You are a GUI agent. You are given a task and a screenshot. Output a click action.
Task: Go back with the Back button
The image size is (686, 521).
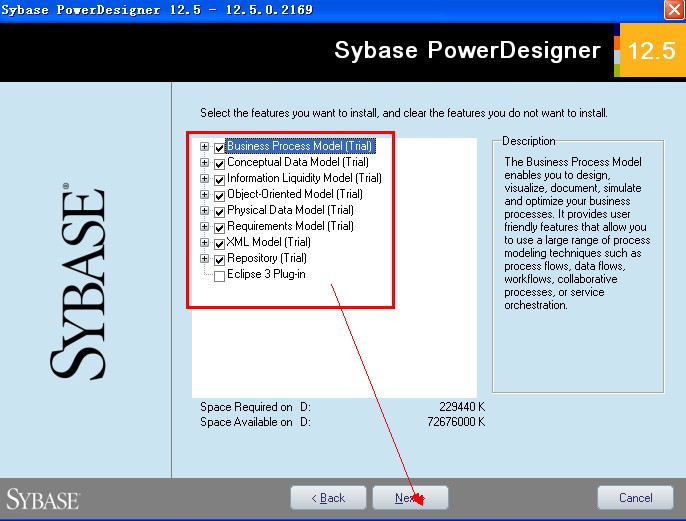pyautogui.click(x=328, y=498)
